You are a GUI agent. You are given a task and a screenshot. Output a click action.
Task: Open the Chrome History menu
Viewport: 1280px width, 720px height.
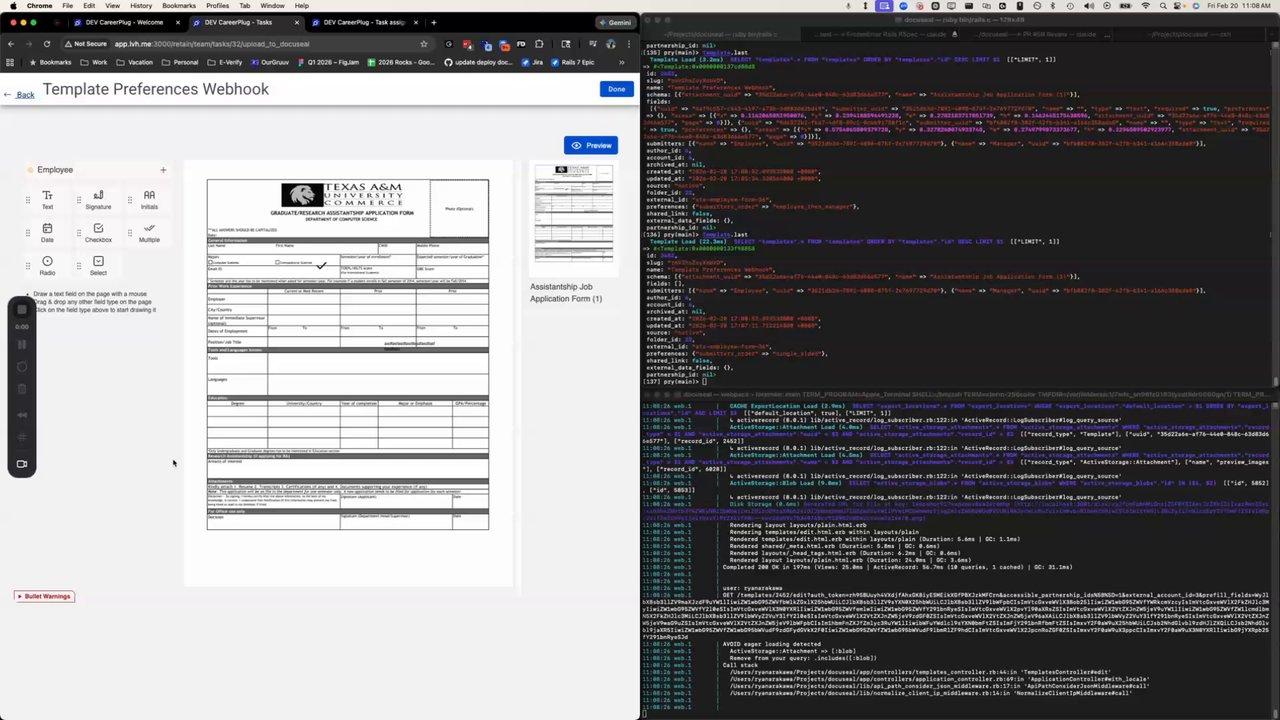pos(140,6)
